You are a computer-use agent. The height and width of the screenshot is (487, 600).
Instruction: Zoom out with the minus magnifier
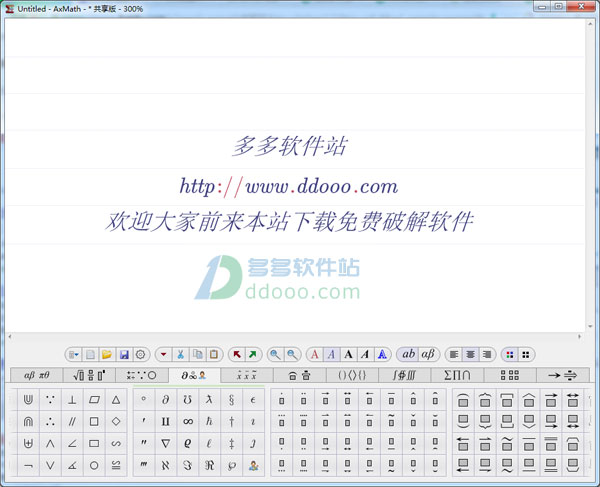click(292, 355)
